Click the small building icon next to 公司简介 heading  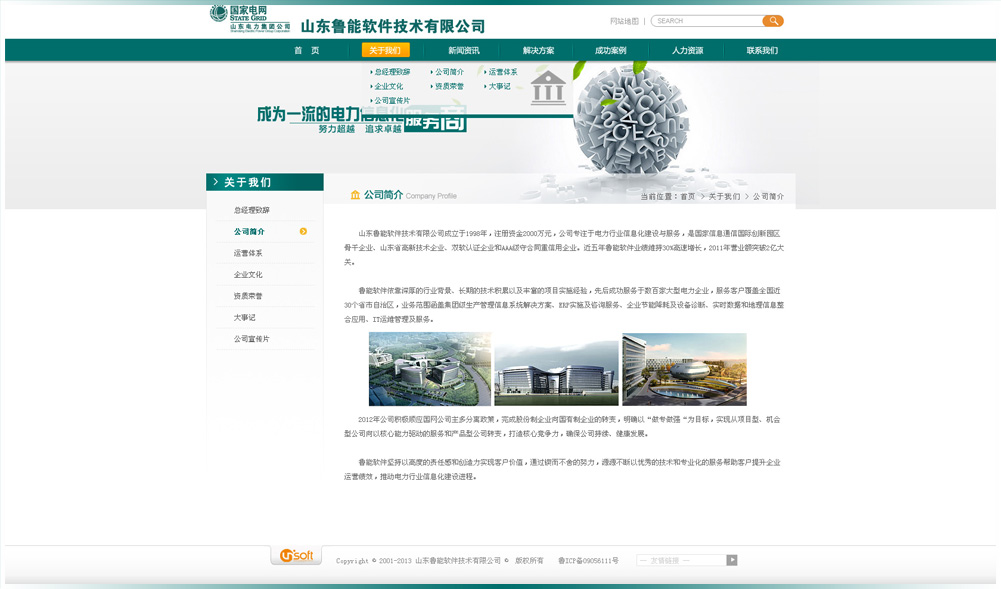tap(355, 195)
